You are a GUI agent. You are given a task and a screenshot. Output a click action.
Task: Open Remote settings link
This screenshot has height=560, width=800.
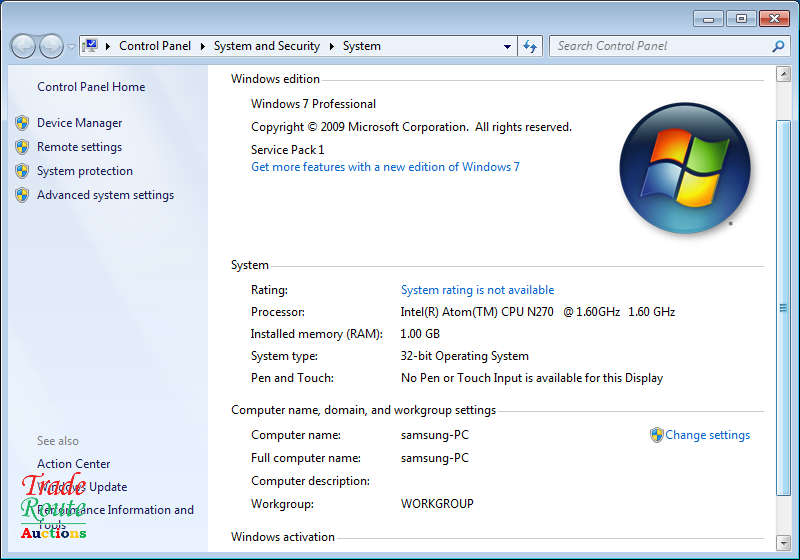click(80, 147)
